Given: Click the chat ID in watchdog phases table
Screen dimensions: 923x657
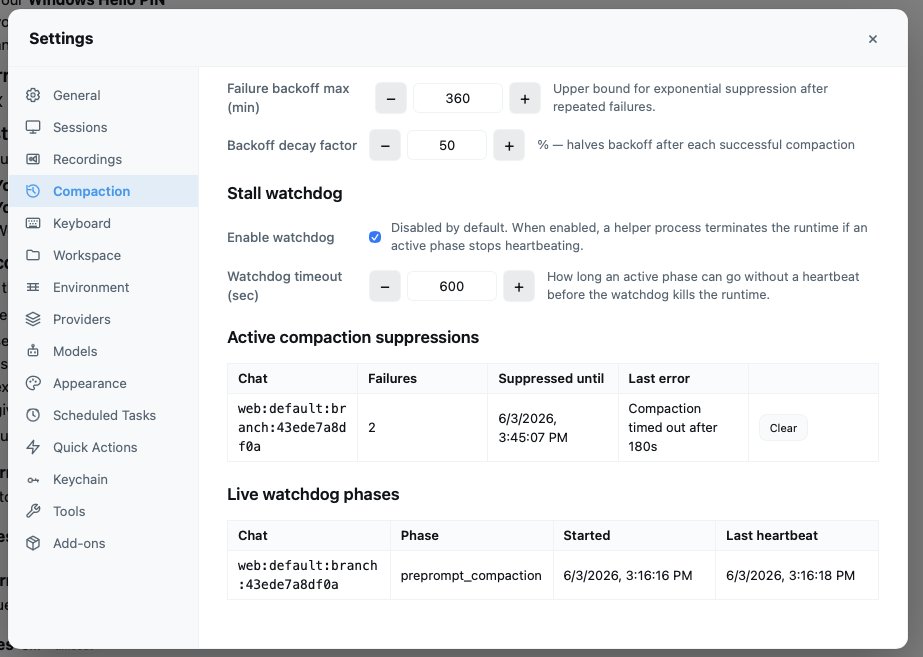Looking at the screenshot, I should pyautogui.click(x=308, y=575).
